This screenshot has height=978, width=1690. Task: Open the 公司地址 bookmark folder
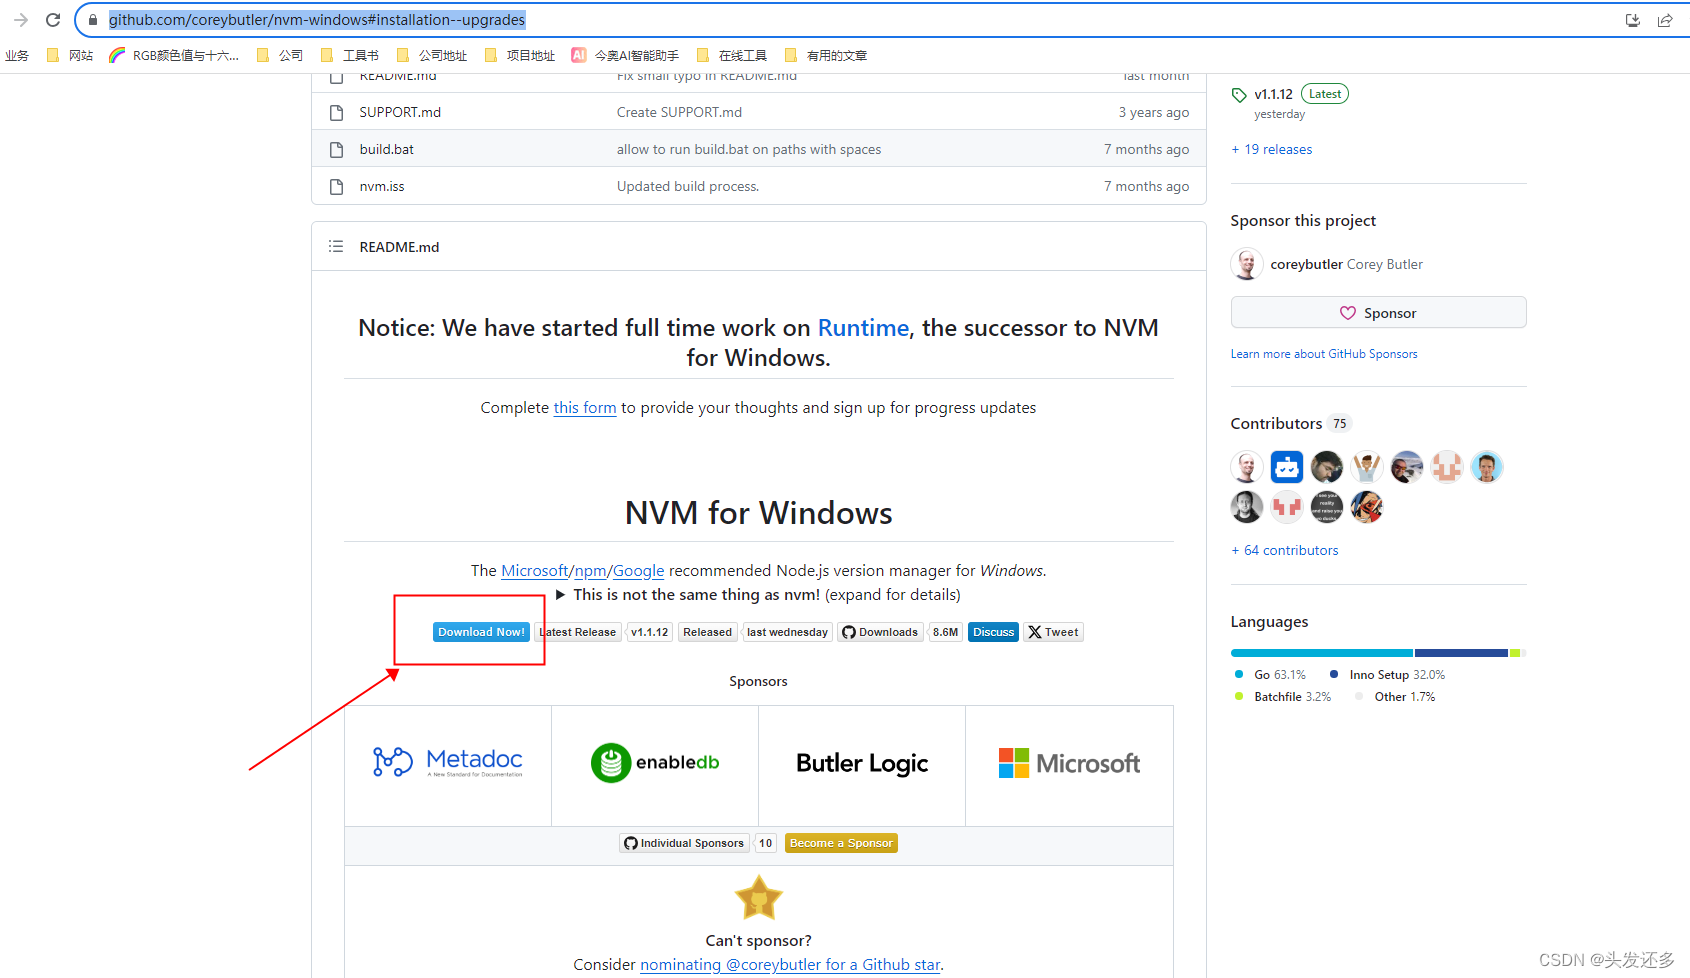[432, 55]
